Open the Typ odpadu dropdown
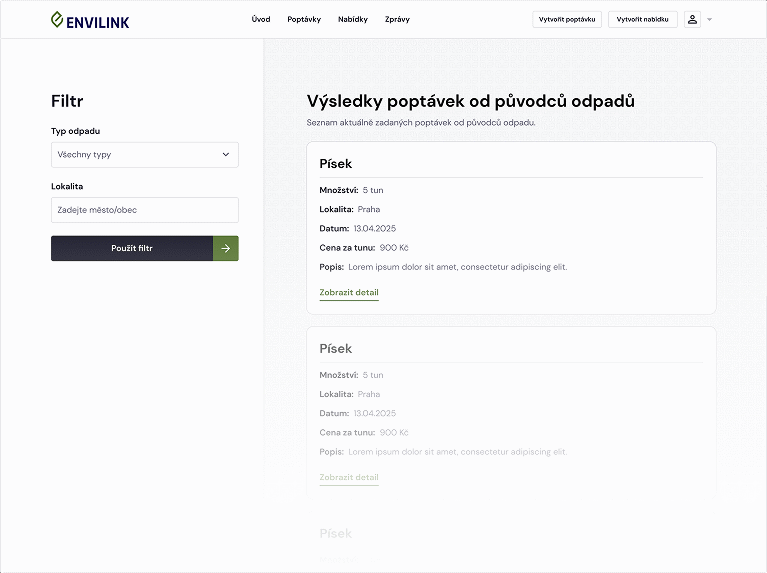The height and width of the screenshot is (573, 767). pyautogui.click(x=144, y=155)
